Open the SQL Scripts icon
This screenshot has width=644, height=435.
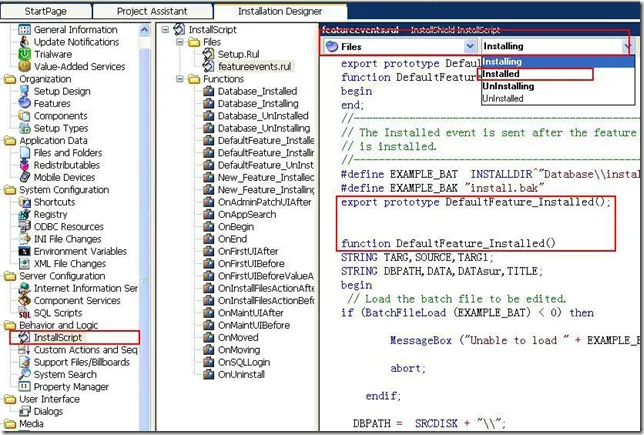tap(25, 313)
